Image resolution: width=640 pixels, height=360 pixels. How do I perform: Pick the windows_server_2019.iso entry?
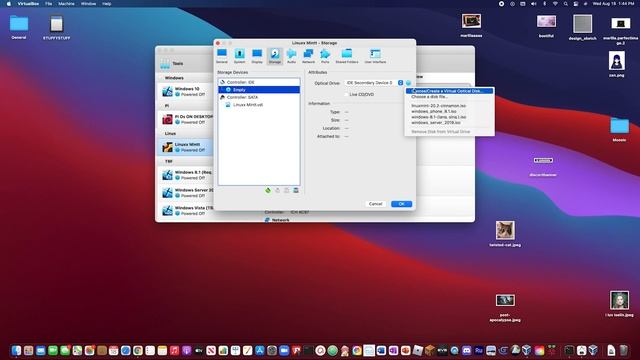click(x=449, y=122)
